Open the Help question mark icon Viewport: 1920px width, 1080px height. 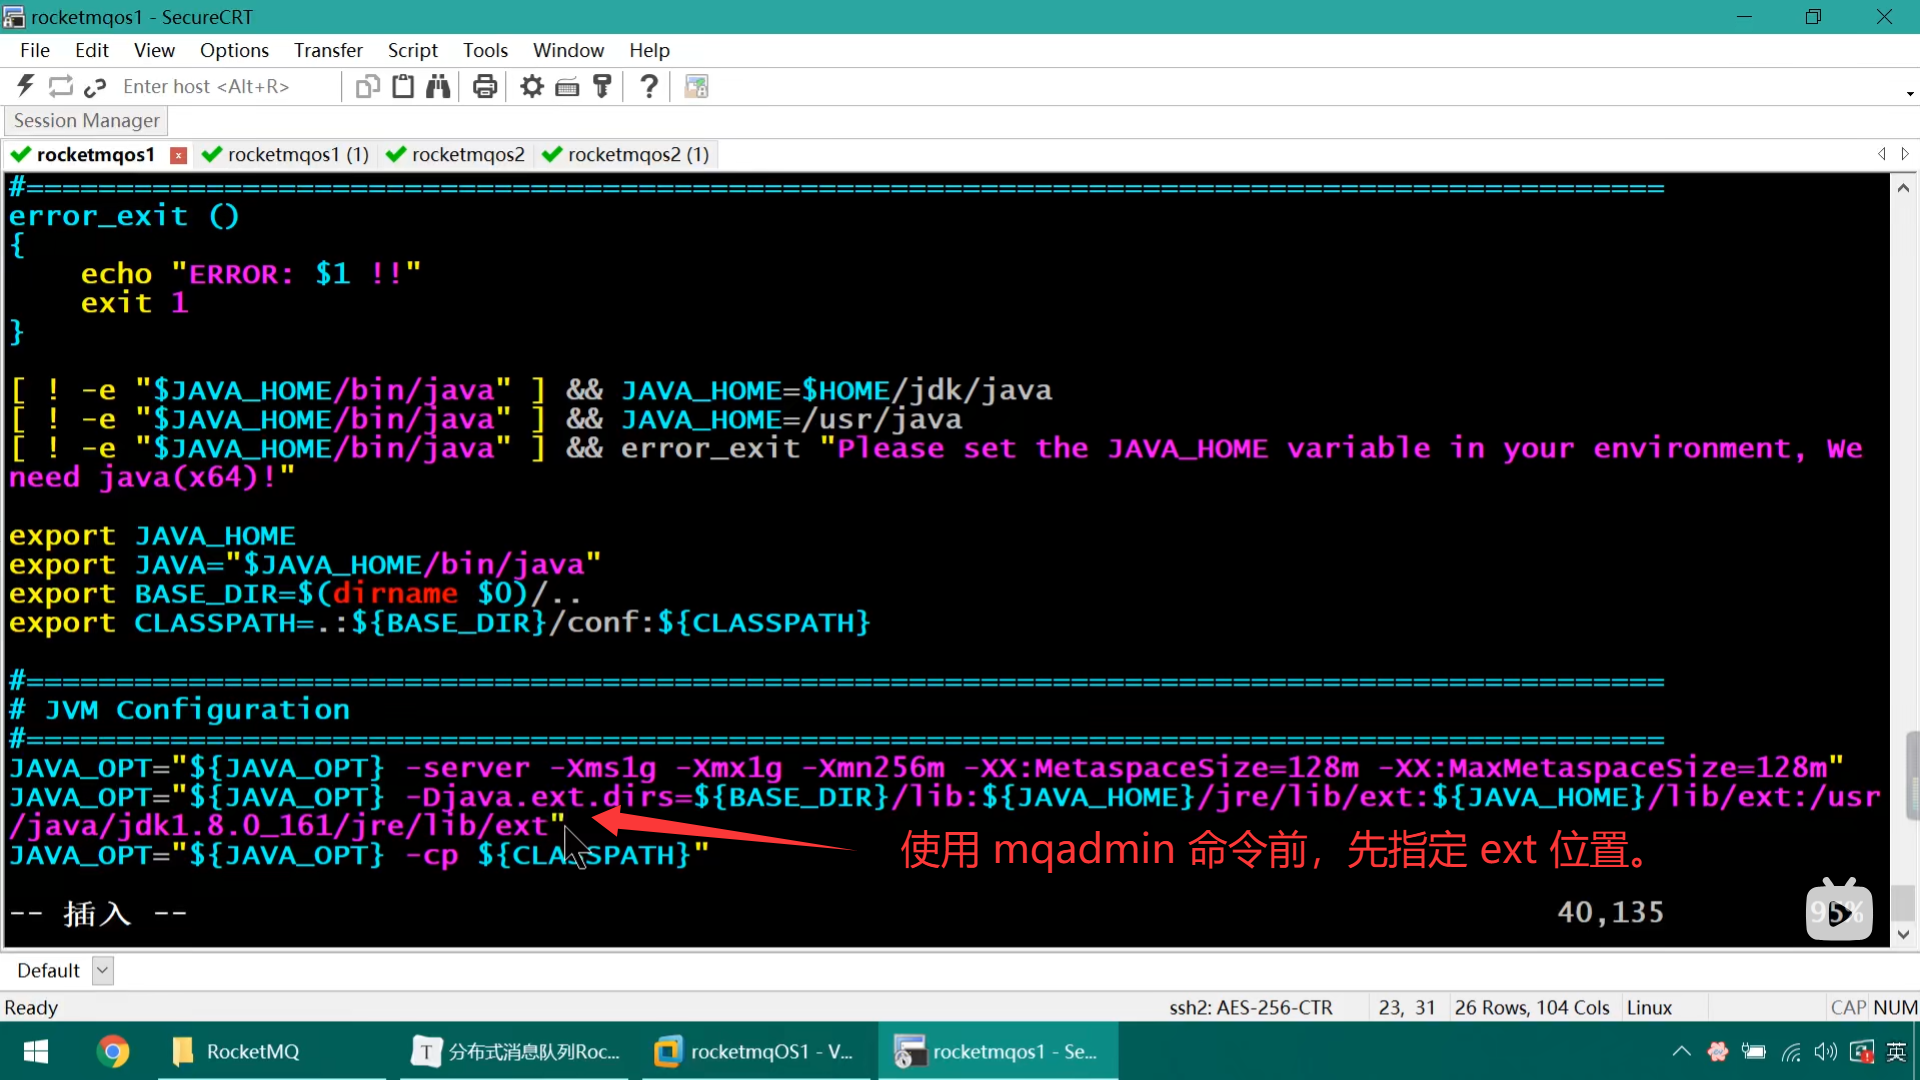pyautogui.click(x=649, y=87)
